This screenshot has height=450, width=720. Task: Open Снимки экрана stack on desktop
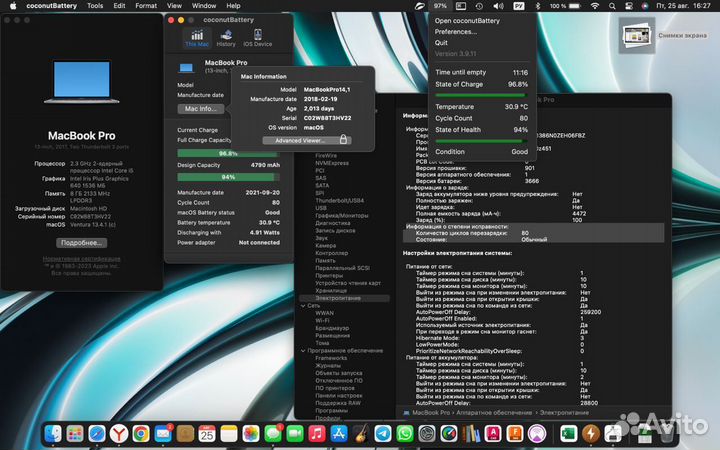636,35
